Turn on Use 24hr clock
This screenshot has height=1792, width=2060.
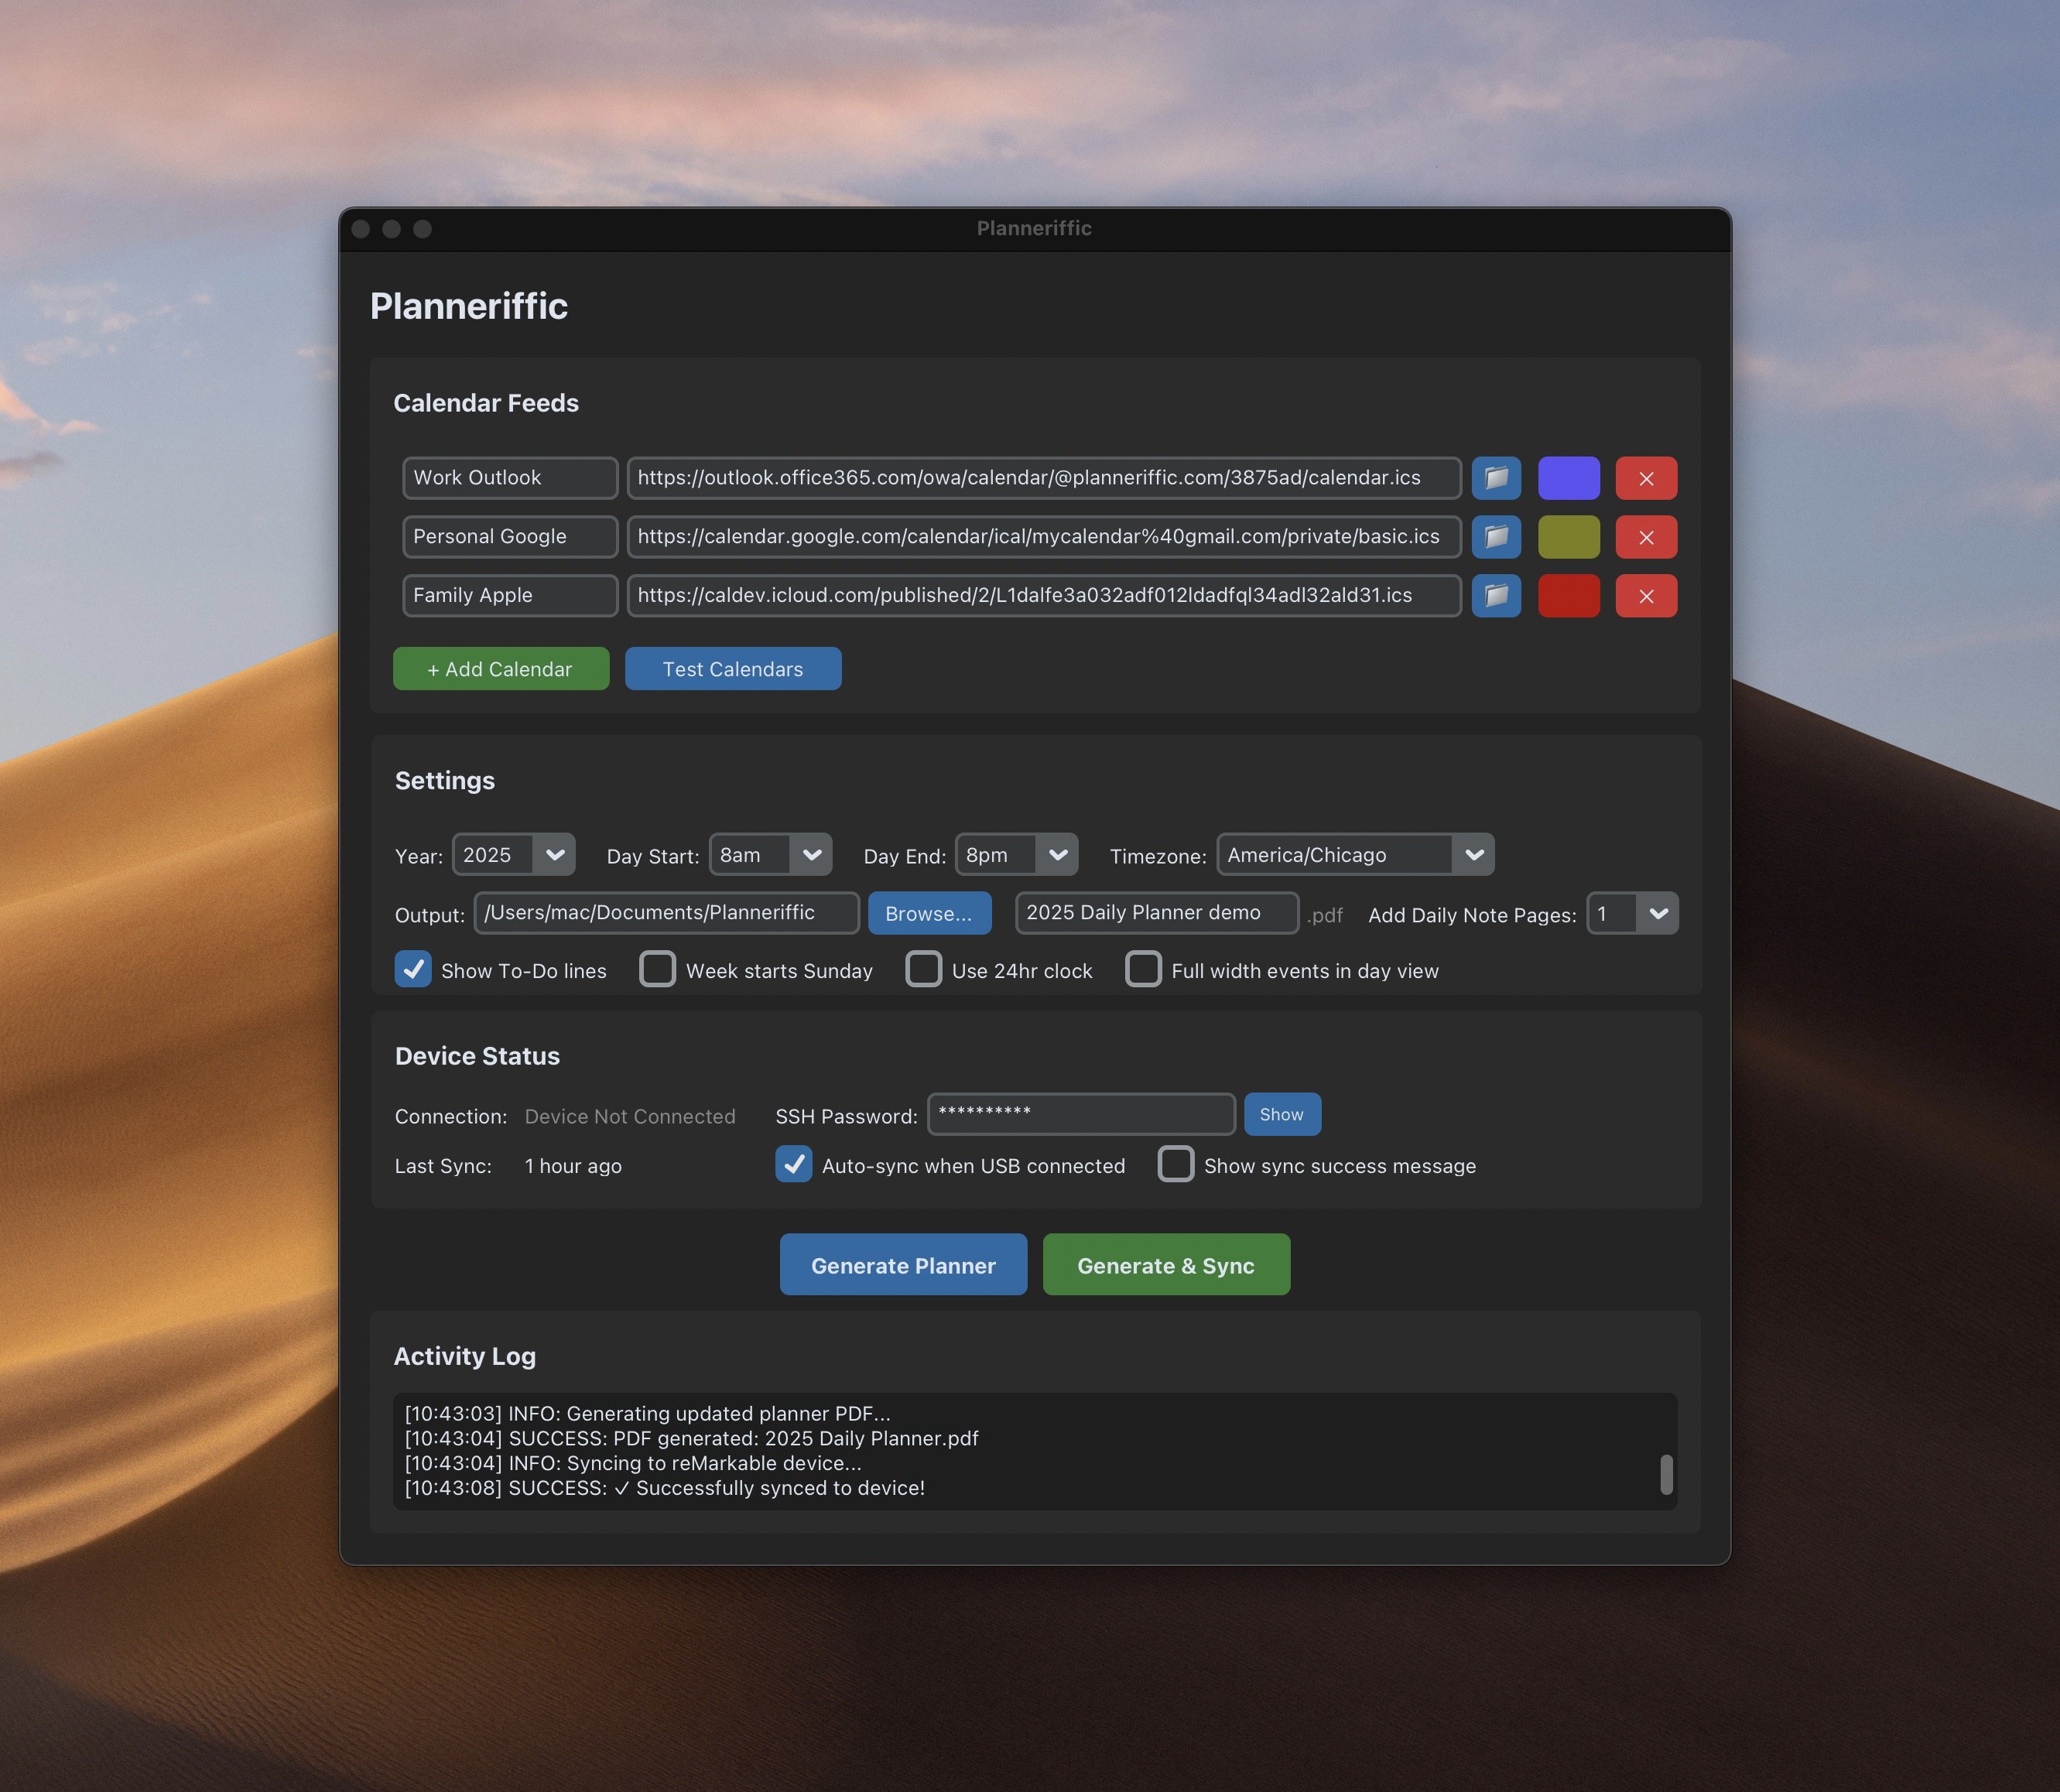point(923,969)
